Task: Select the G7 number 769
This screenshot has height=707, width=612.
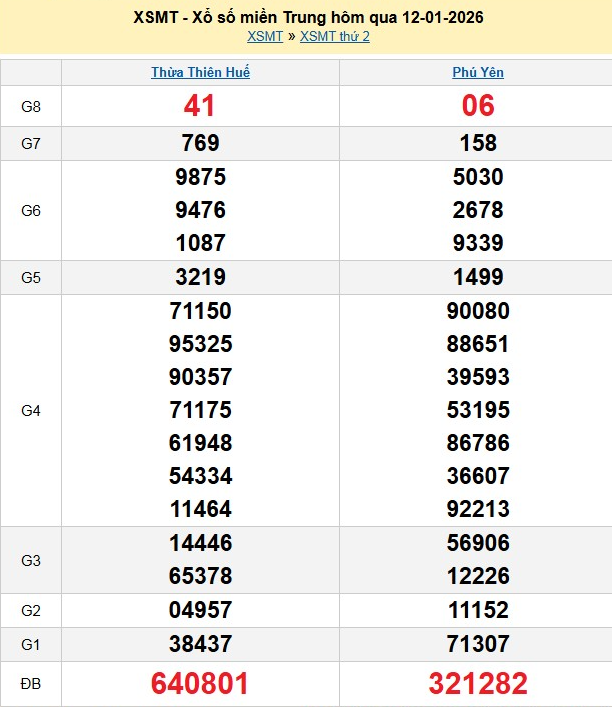Action: click(x=200, y=143)
